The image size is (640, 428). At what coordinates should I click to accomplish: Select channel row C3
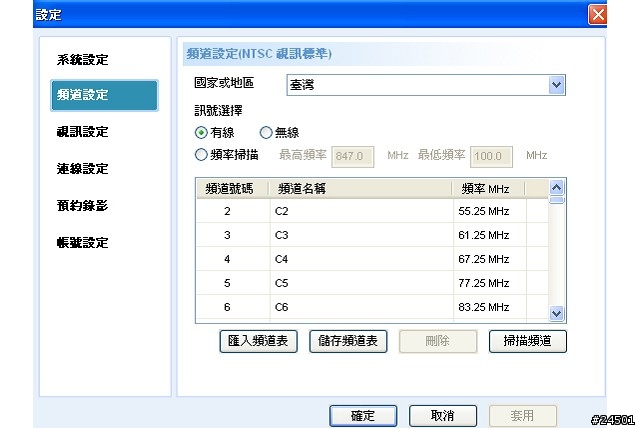coord(372,235)
